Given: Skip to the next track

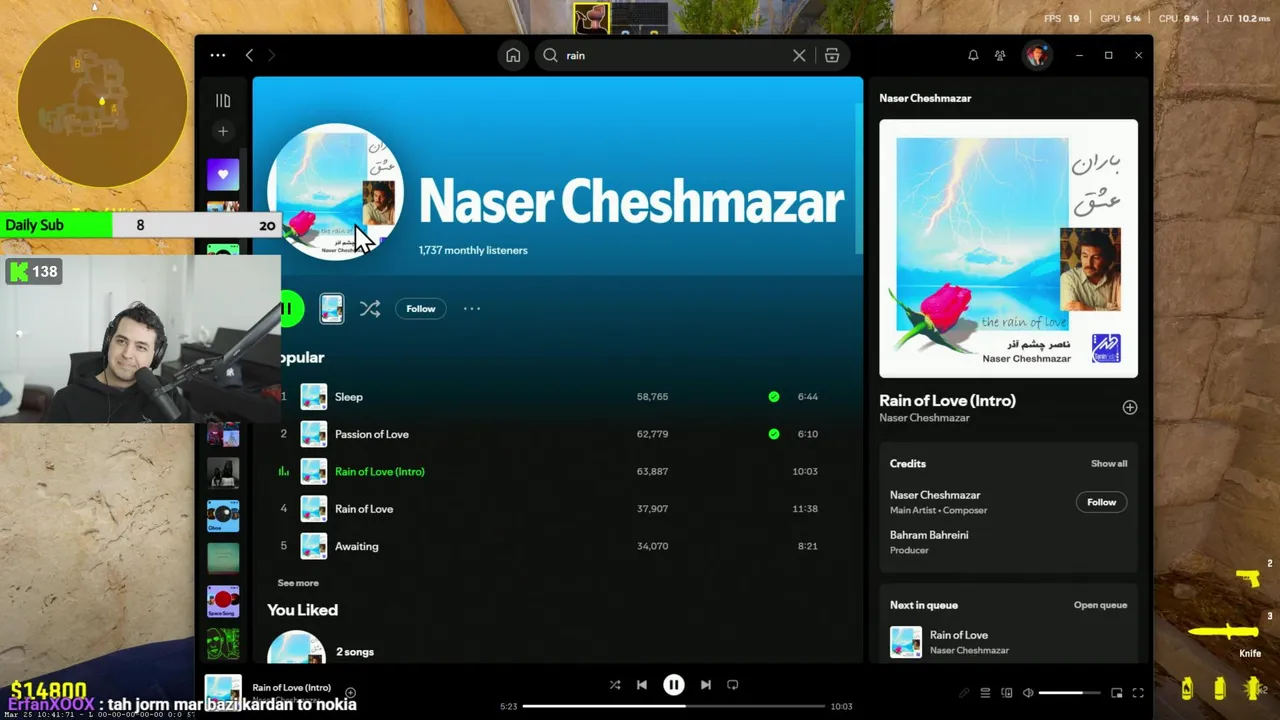Looking at the screenshot, I should (x=706, y=685).
